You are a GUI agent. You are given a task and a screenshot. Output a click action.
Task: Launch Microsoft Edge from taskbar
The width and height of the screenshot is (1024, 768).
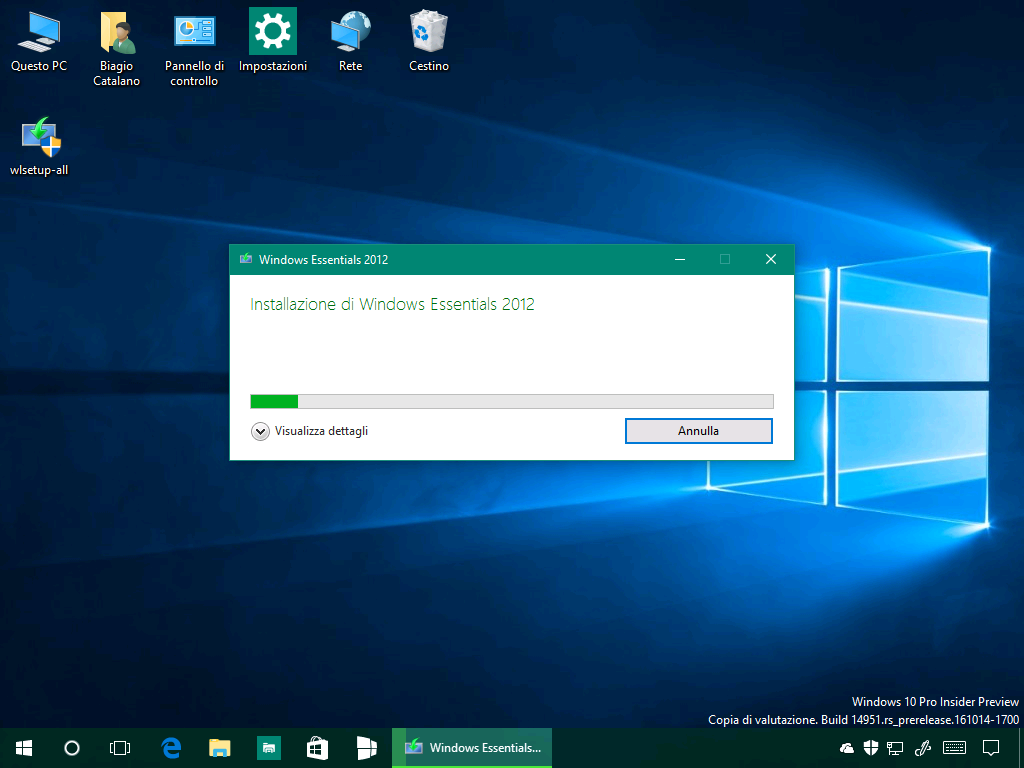pyautogui.click(x=171, y=748)
